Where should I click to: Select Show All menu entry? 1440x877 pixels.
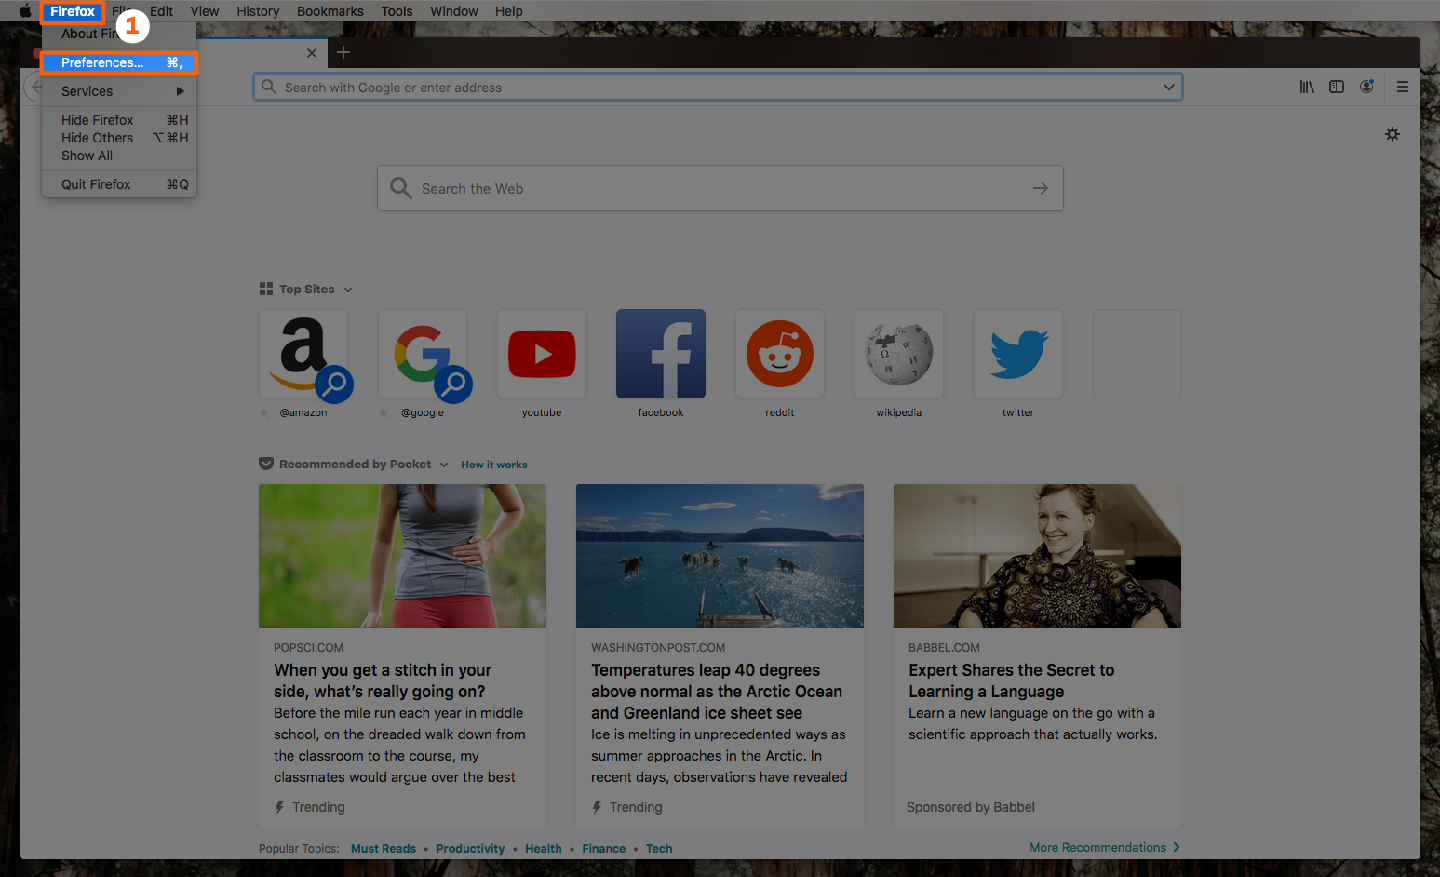tap(119, 156)
